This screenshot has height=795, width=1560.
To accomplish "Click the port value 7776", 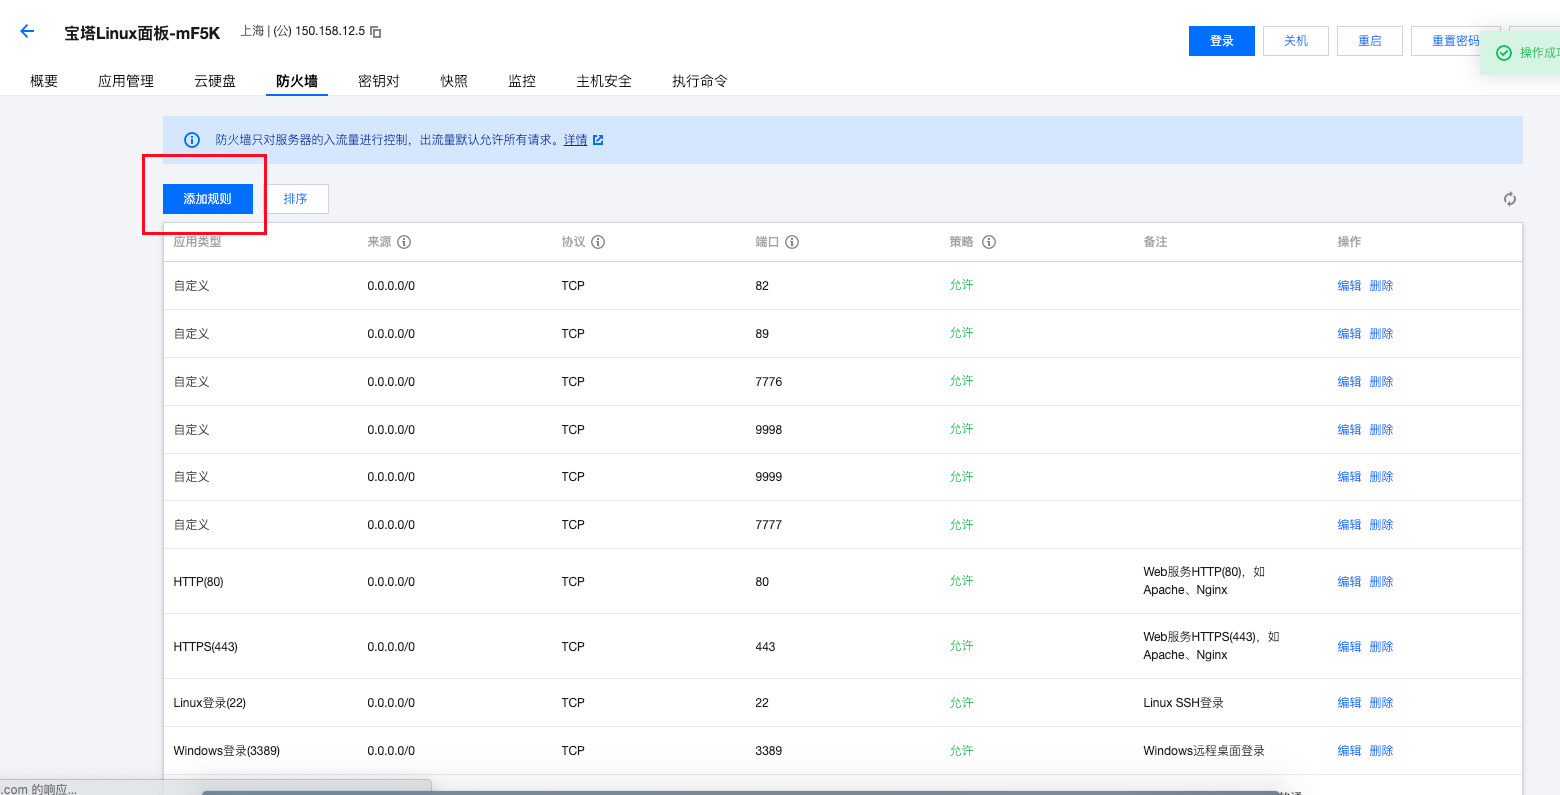I will pos(769,382).
